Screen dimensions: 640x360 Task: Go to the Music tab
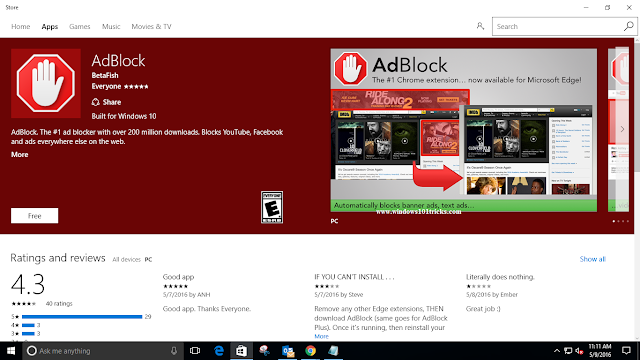point(111,27)
